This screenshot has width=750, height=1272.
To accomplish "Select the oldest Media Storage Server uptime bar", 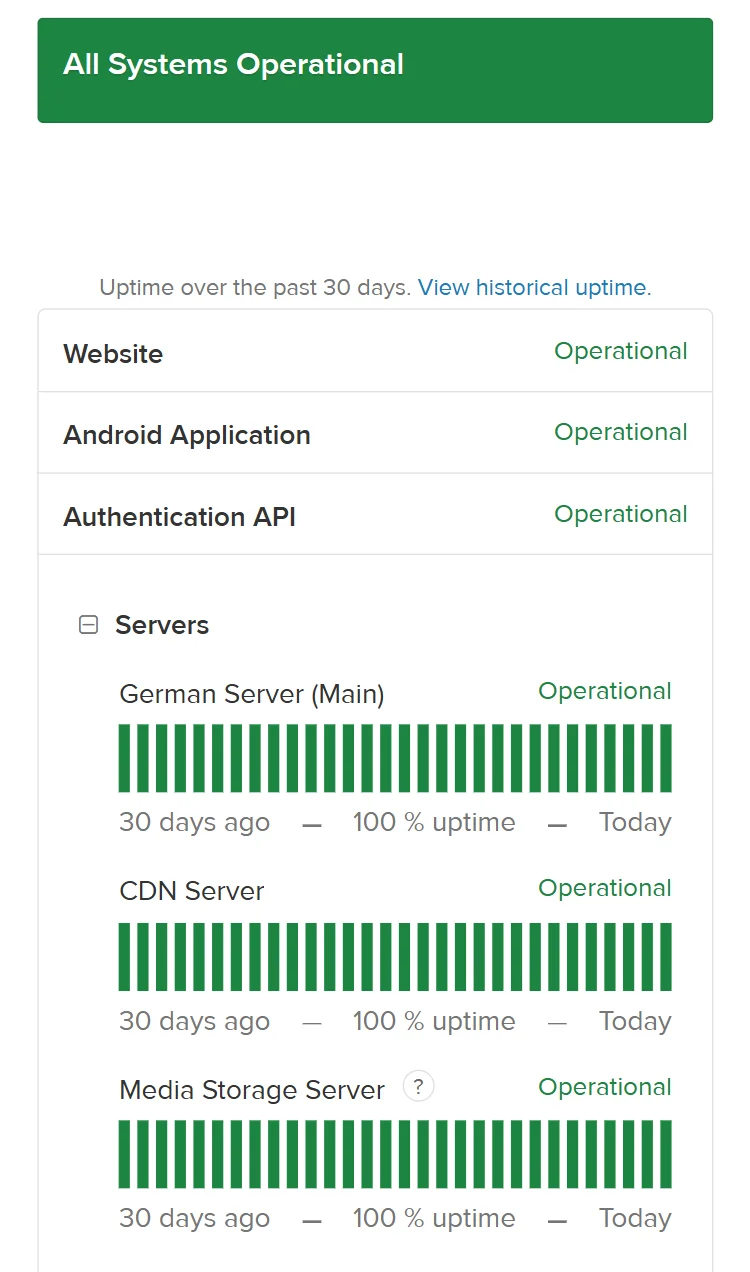I will 125,1154.
